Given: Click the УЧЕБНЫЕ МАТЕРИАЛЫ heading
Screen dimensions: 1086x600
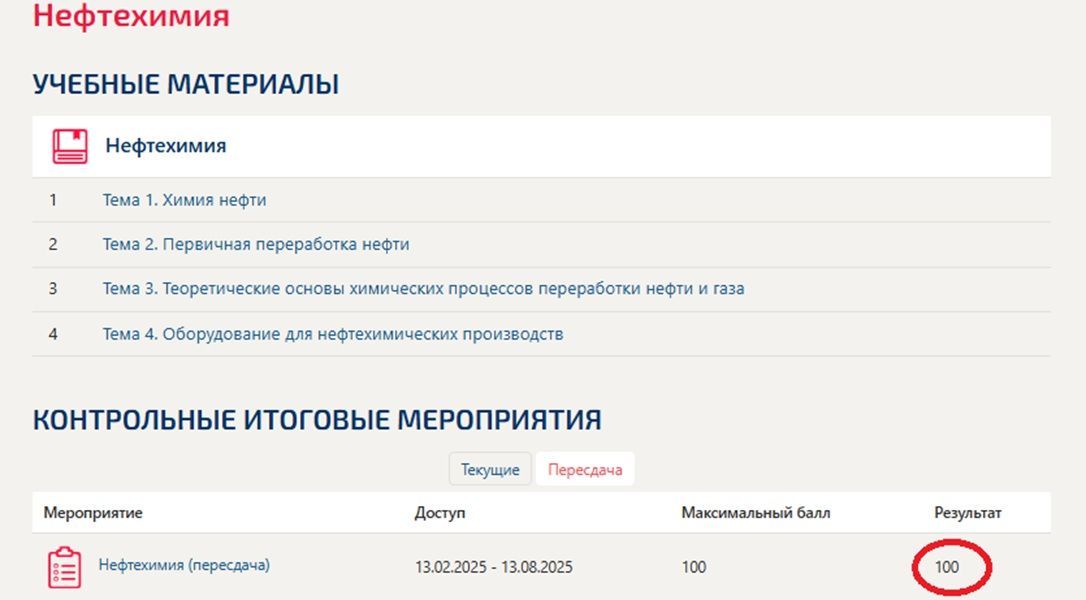Looking at the screenshot, I should (186, 84).
